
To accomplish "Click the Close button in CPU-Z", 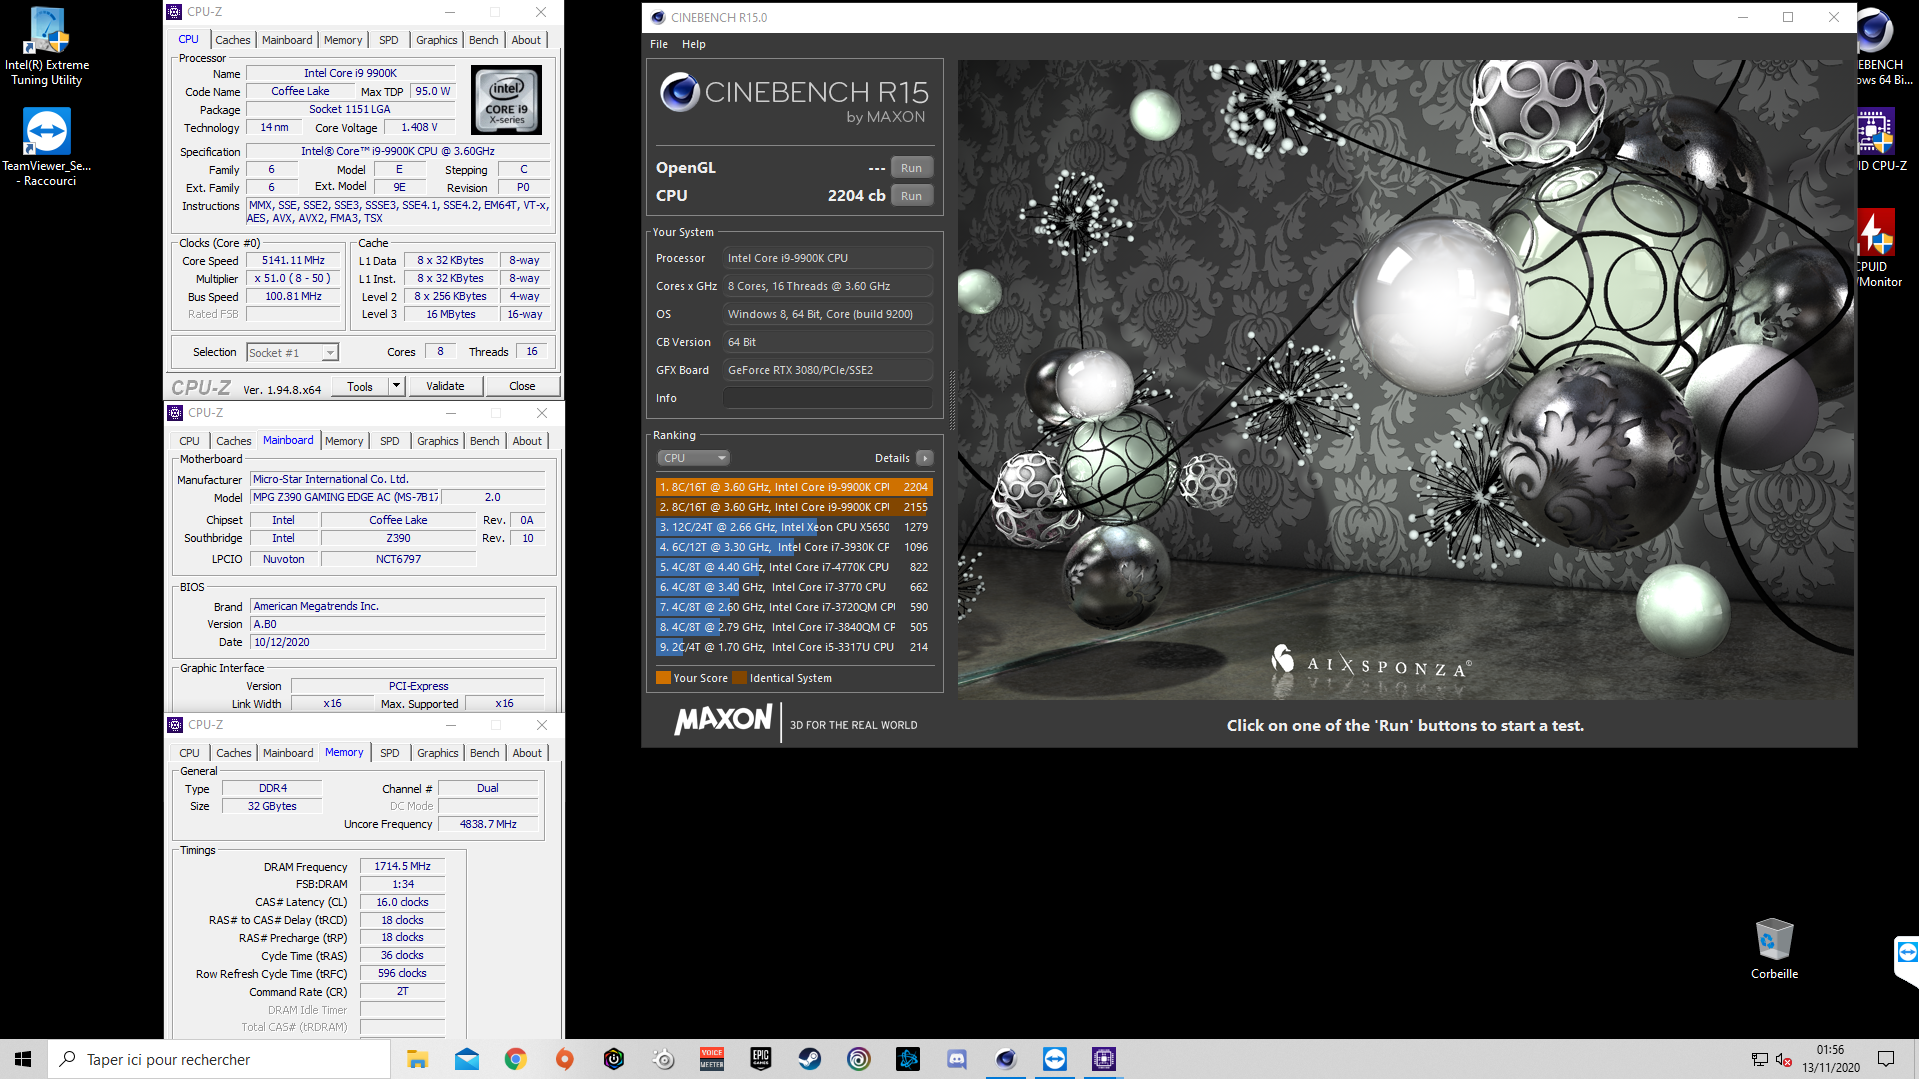I will 522,386.
